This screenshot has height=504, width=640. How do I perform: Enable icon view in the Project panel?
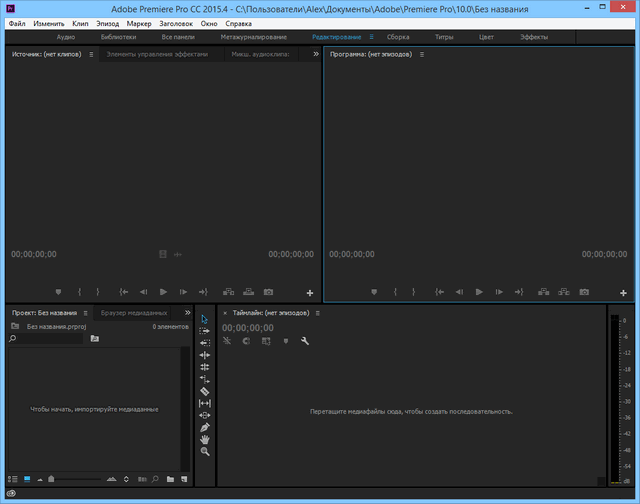[27, 480]
